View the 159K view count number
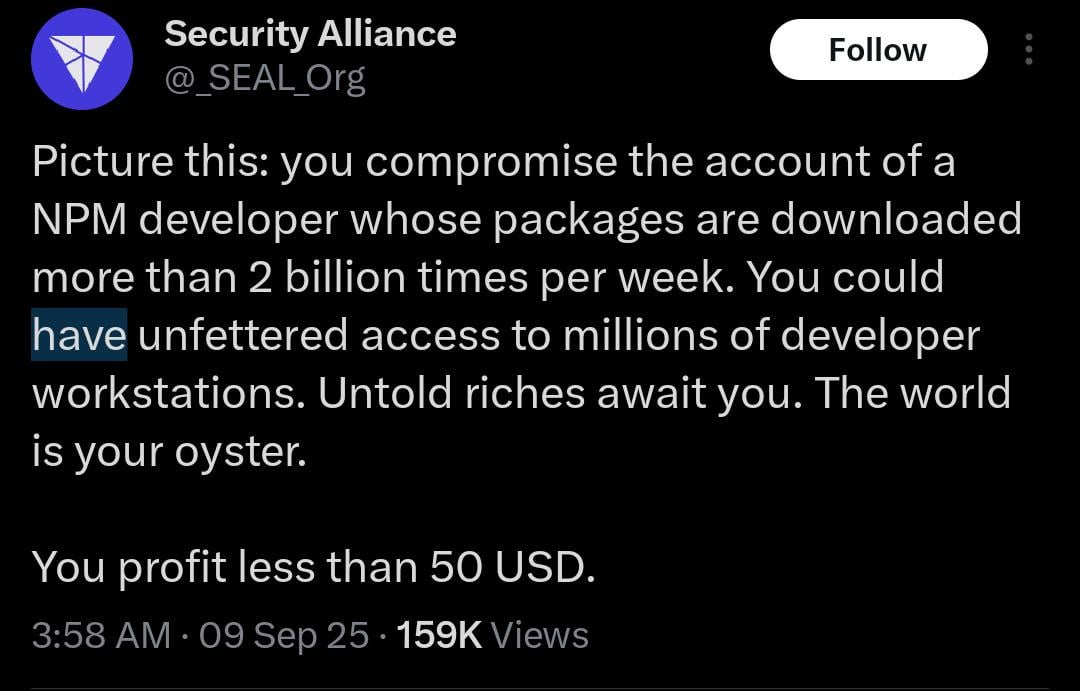Image resolution: width=1080 pixels, height=691 pixels. tap(439, 635)
